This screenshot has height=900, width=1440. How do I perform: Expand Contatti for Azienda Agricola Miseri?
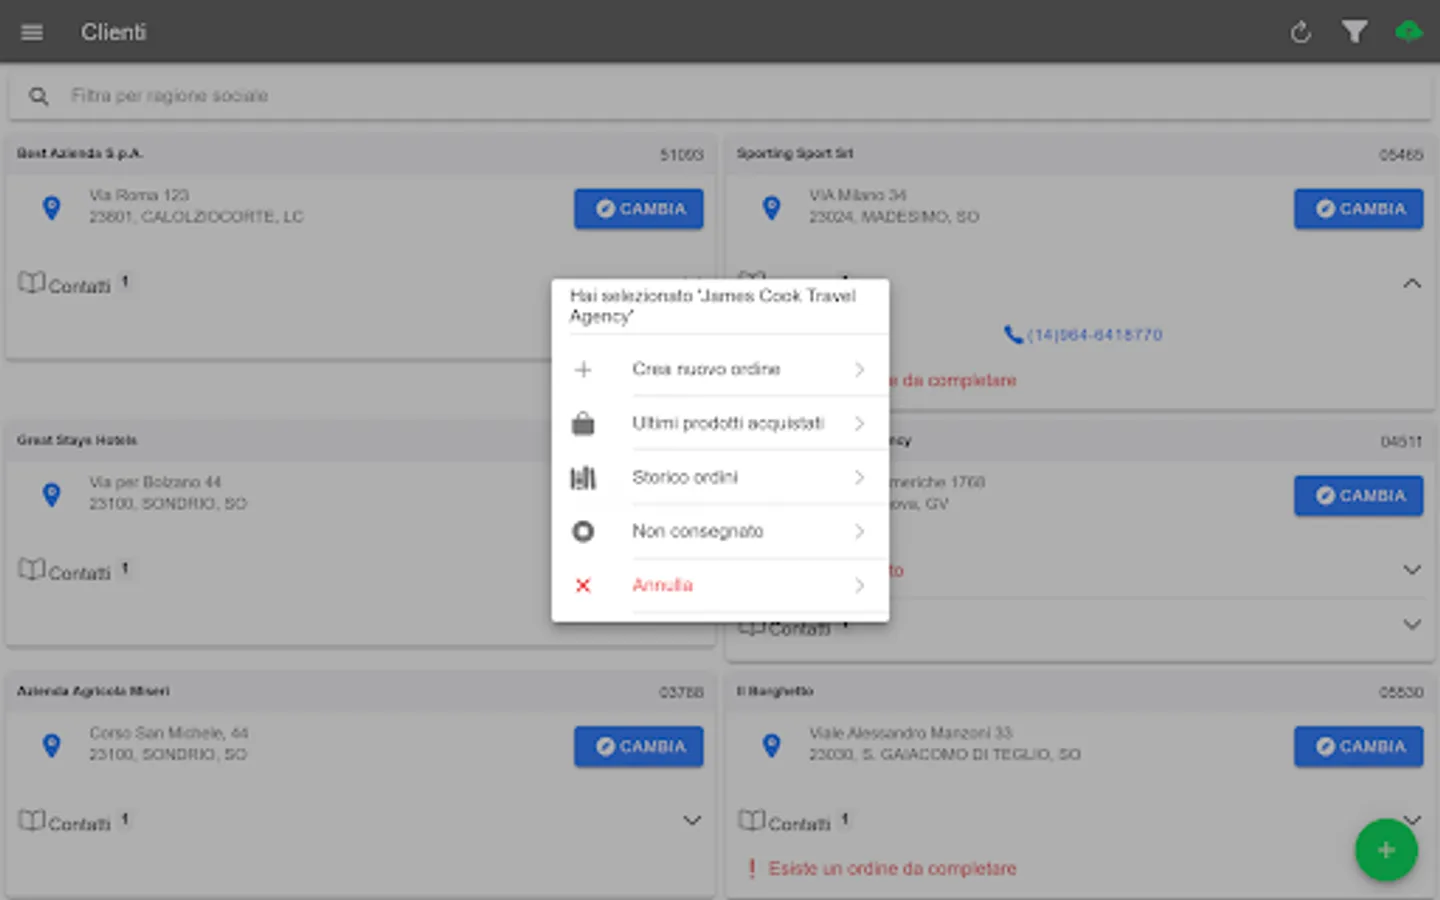click(x=691, y=821)
